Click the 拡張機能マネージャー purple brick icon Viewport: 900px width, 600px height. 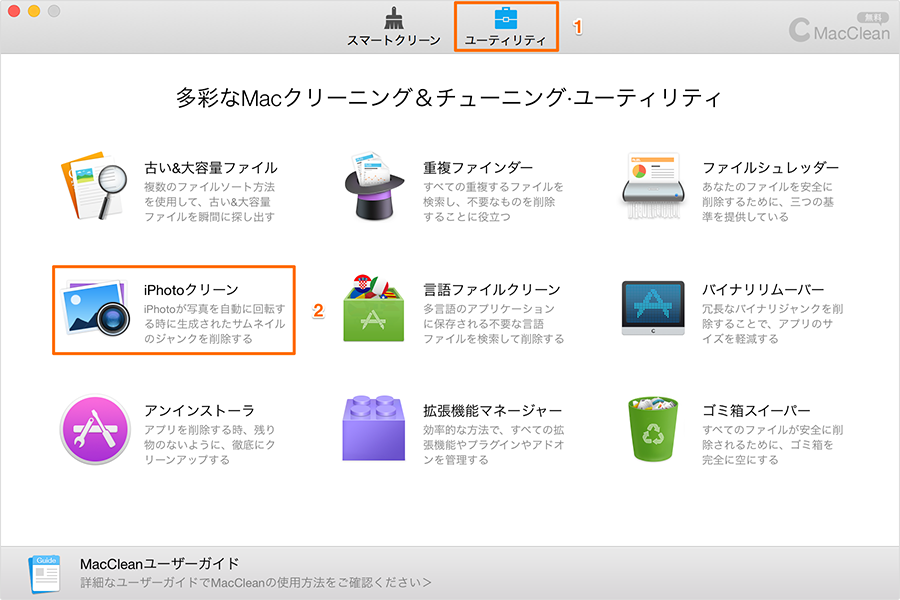374,428
